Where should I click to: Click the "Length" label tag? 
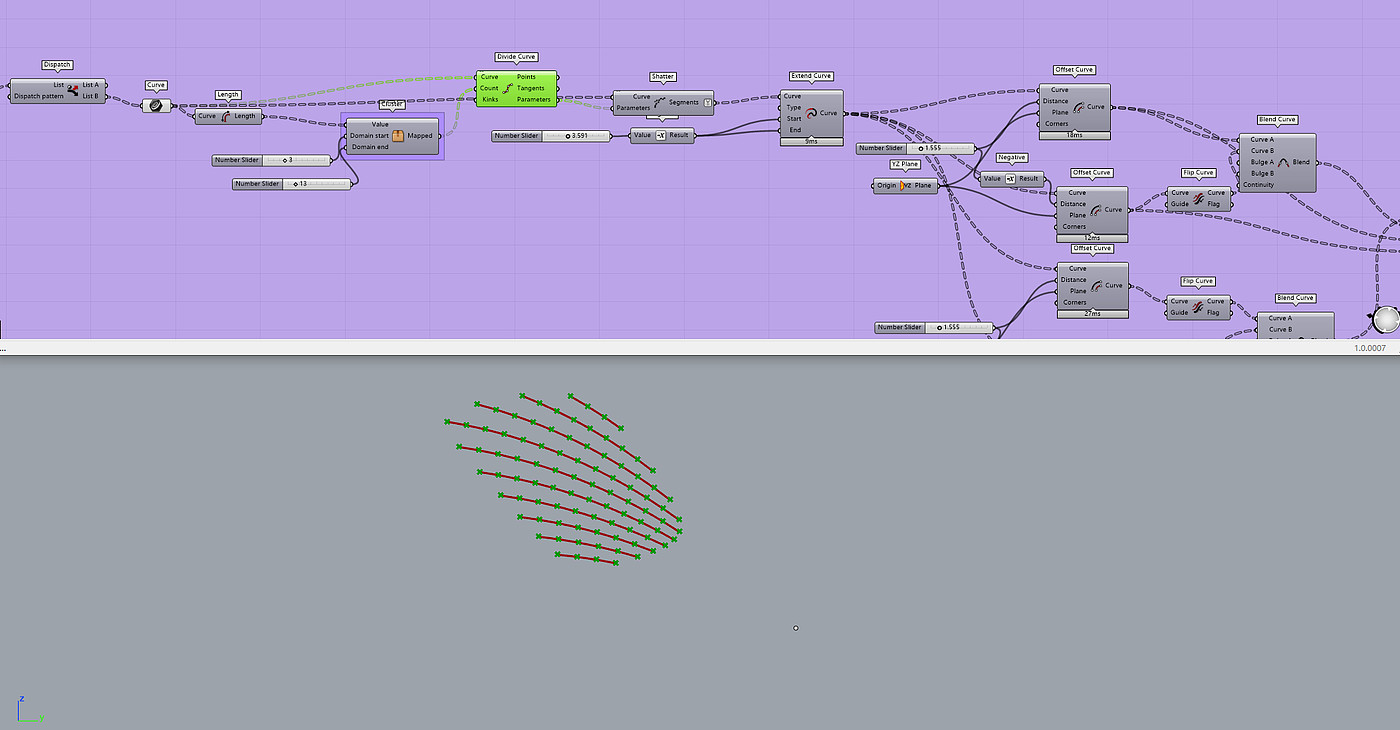228,95
